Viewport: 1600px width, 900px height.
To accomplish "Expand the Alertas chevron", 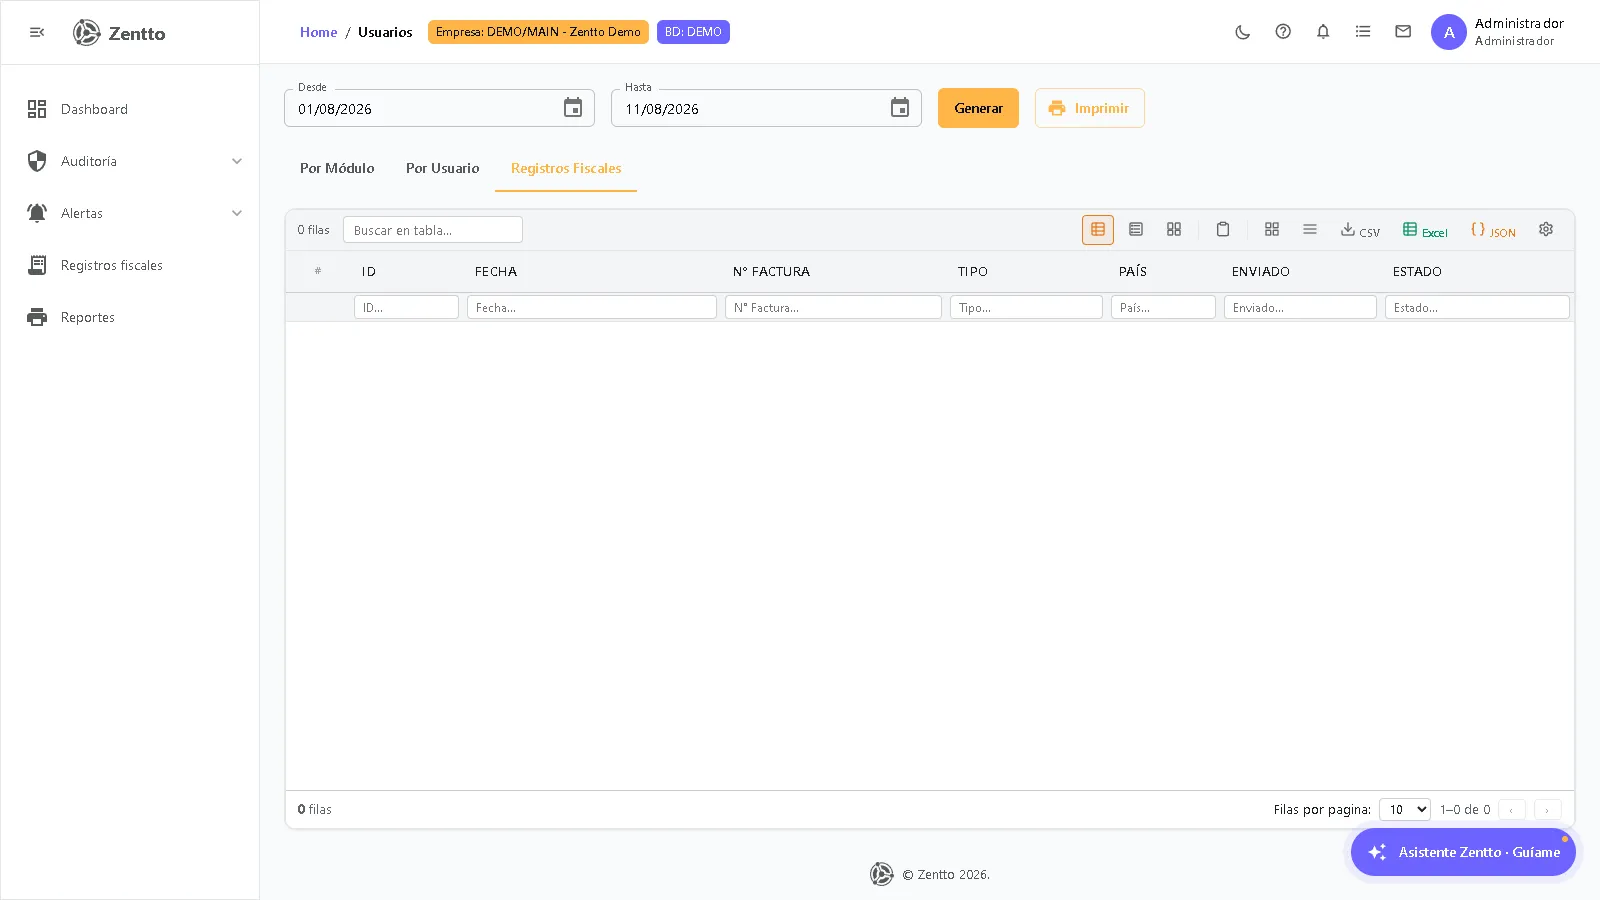I will pyautogui.click(x=237, y=213).
